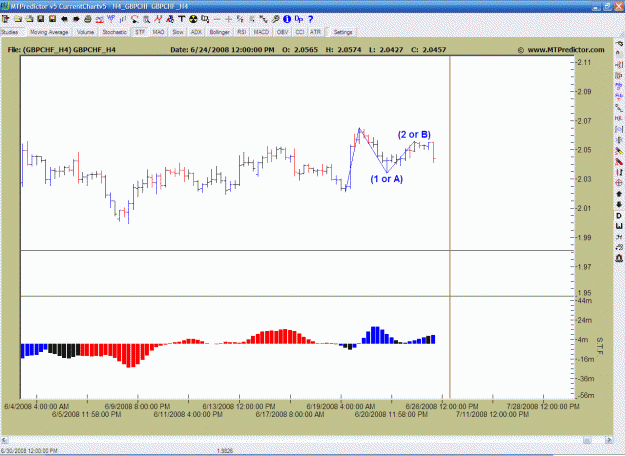Click the H/L icon in right toolbar
The width and height of the screenshot is (625, 456).
[619, 118]
